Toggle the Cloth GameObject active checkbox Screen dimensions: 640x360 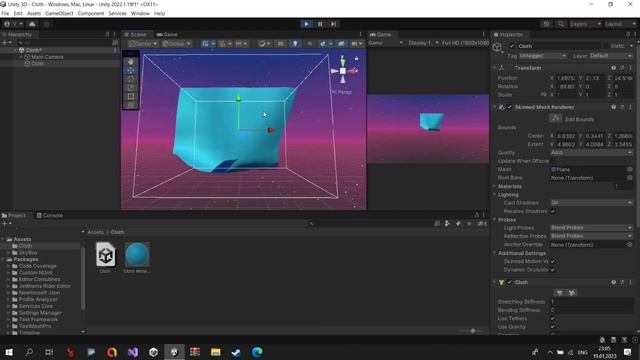coord(512,46)
